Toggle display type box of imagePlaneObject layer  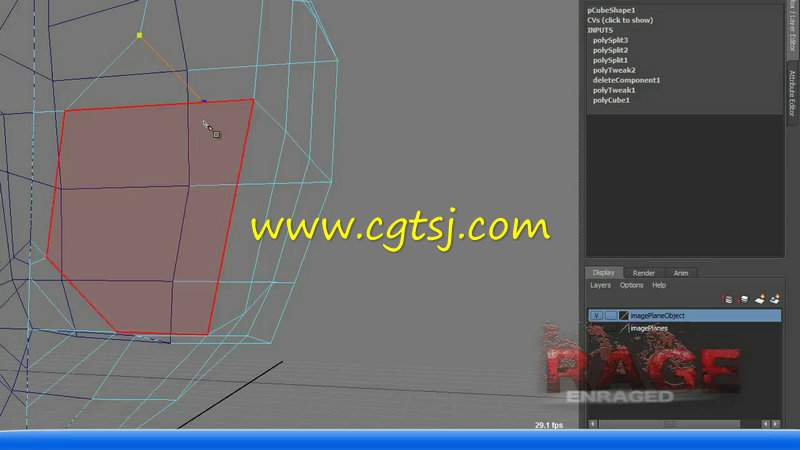610,316
